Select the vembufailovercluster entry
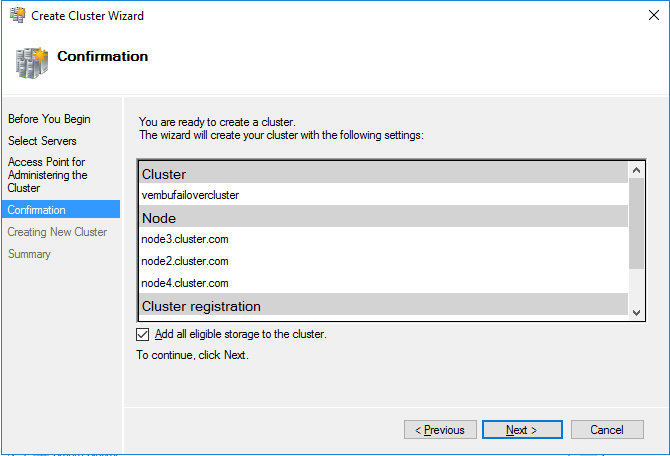Viewport: 670px width, 456px height. [x=190, y=195]
